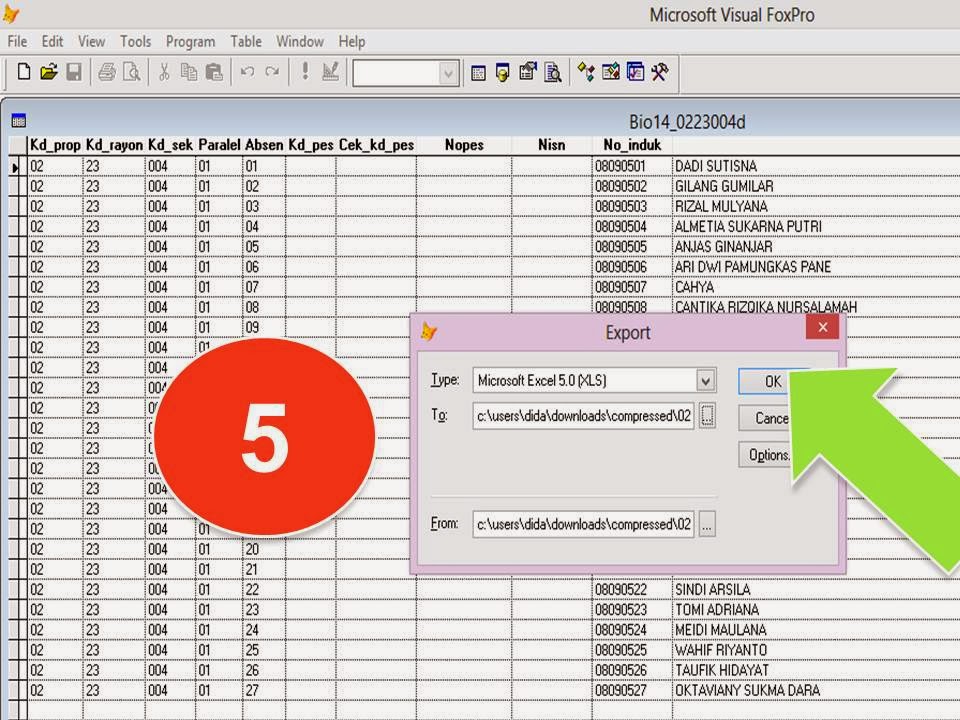Select the cell DADI SUTISNA

coord(716,166)
